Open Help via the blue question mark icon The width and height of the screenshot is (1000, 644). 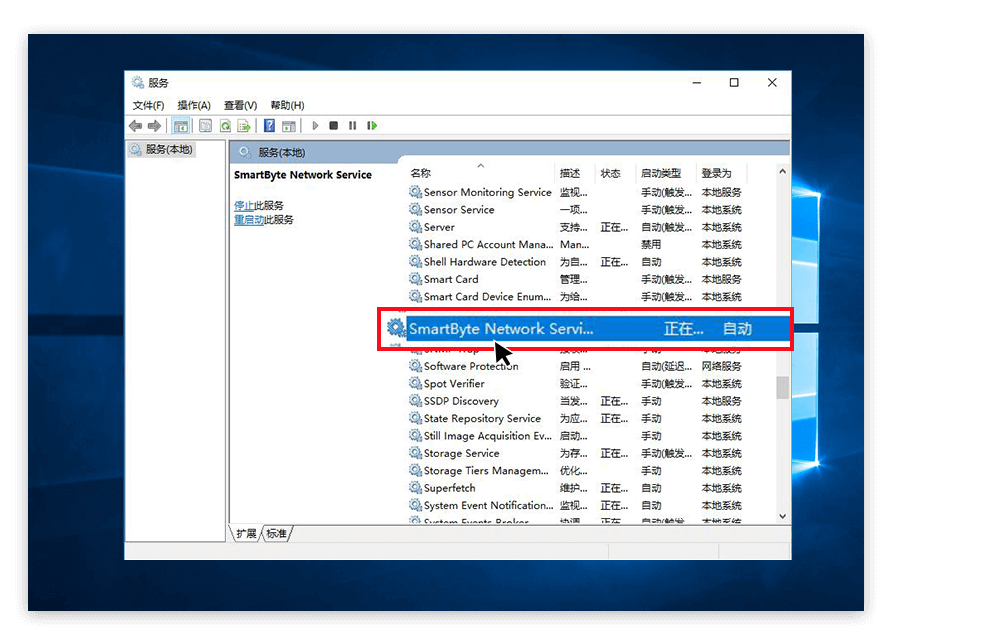tap(268, 125)
